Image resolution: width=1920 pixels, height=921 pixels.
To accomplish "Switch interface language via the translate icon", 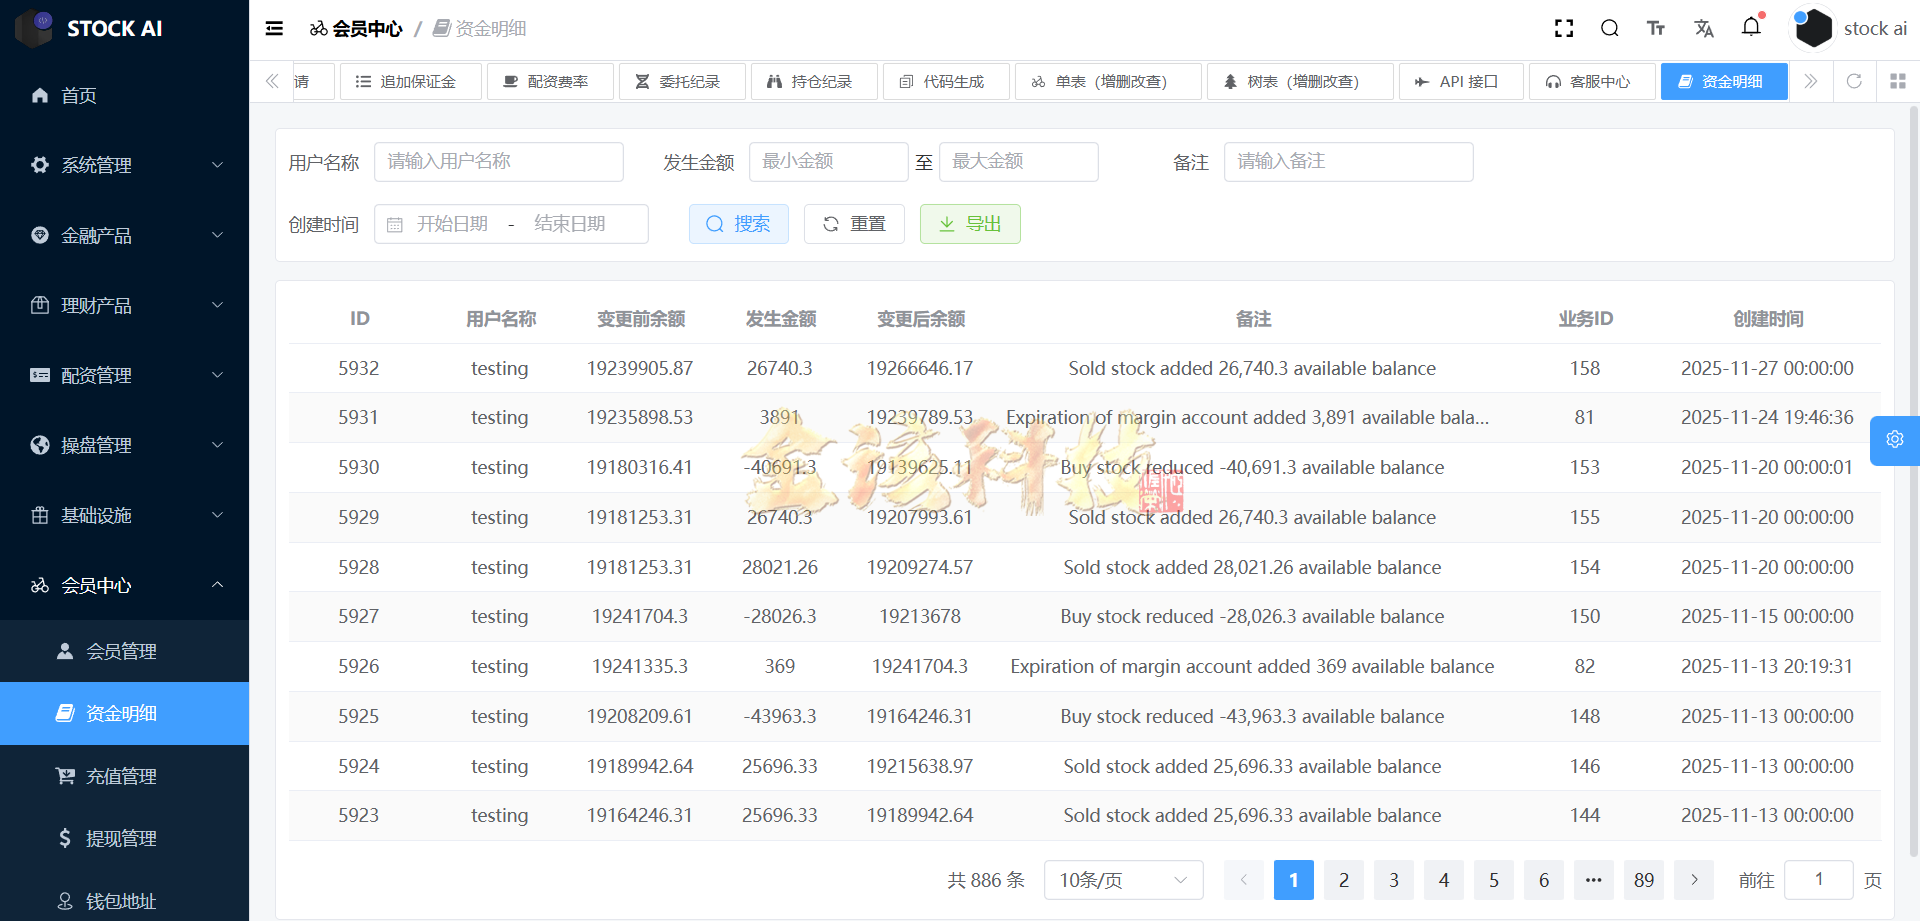I will [1704, 28].
